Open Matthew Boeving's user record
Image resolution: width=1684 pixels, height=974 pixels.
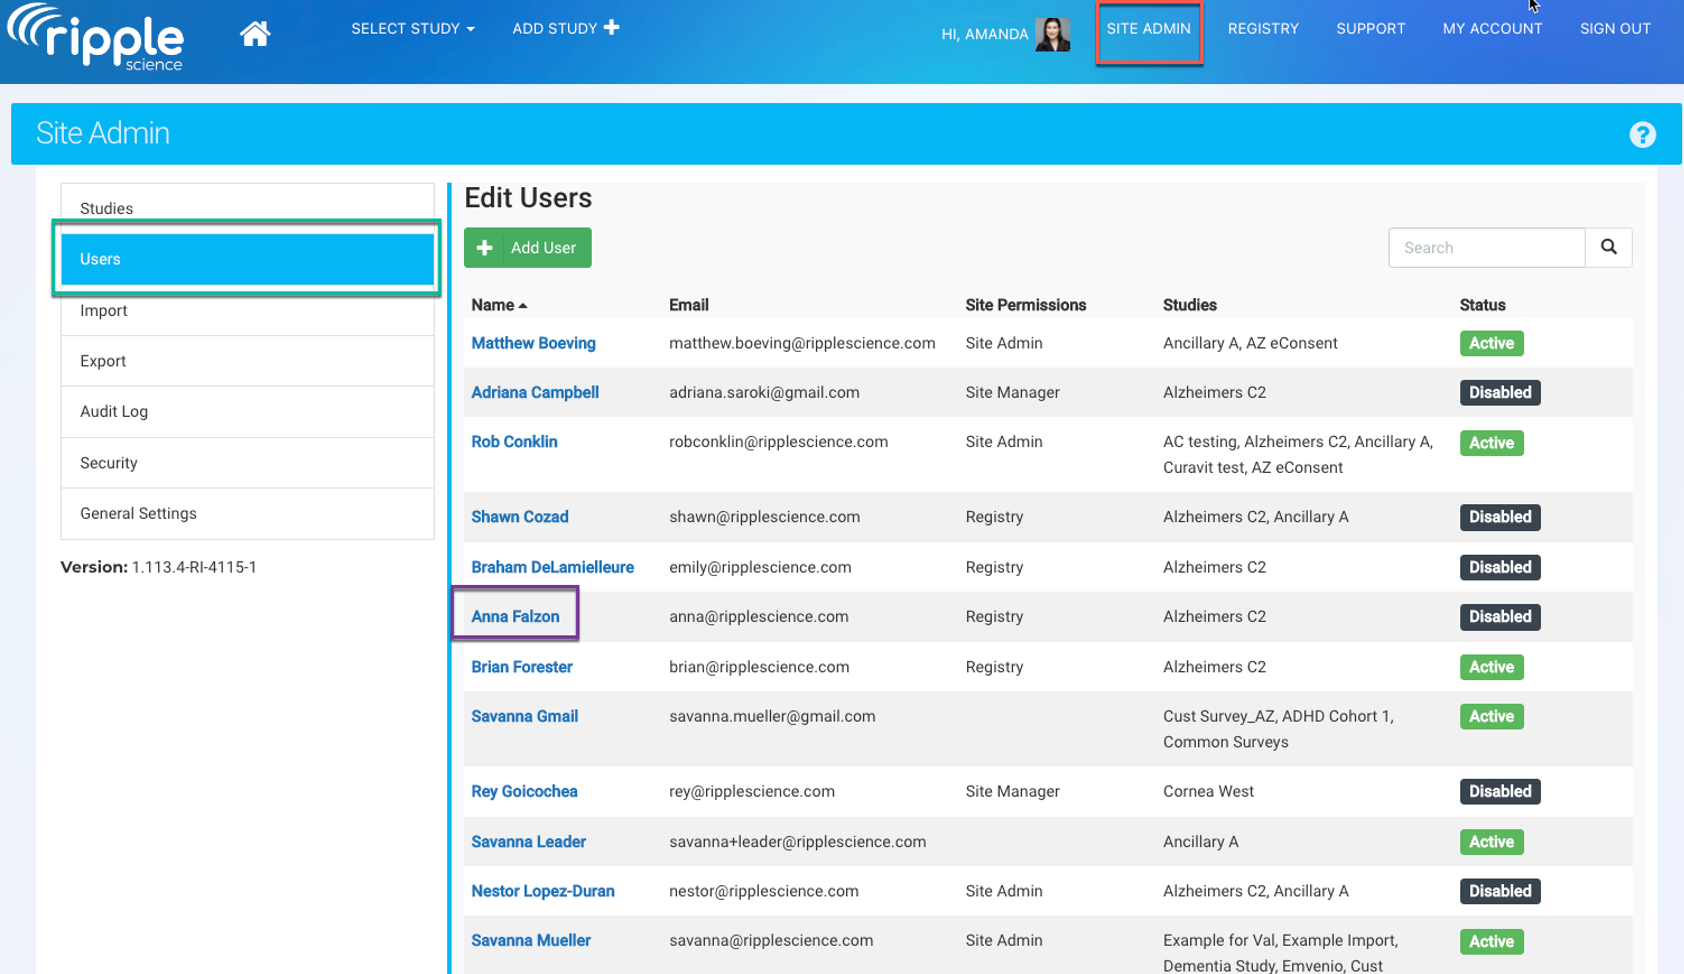[x=533, y=343]
